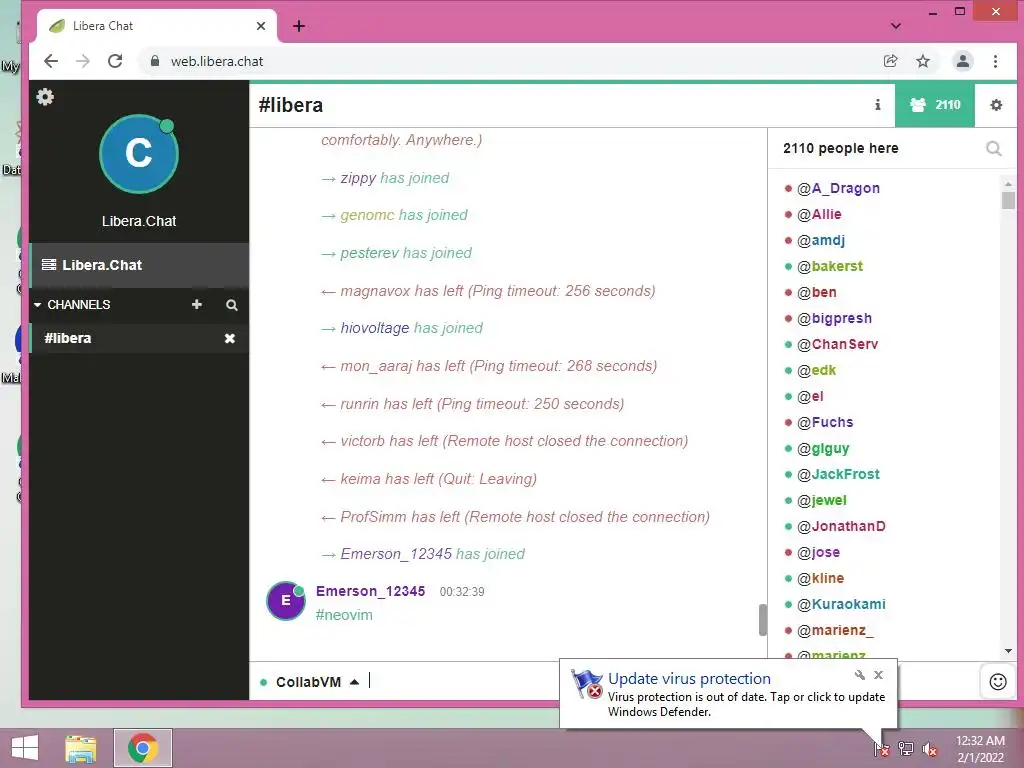Open notification options wrench icon
The width and height of the screenshot is (1024, 768).
point(859,675)
